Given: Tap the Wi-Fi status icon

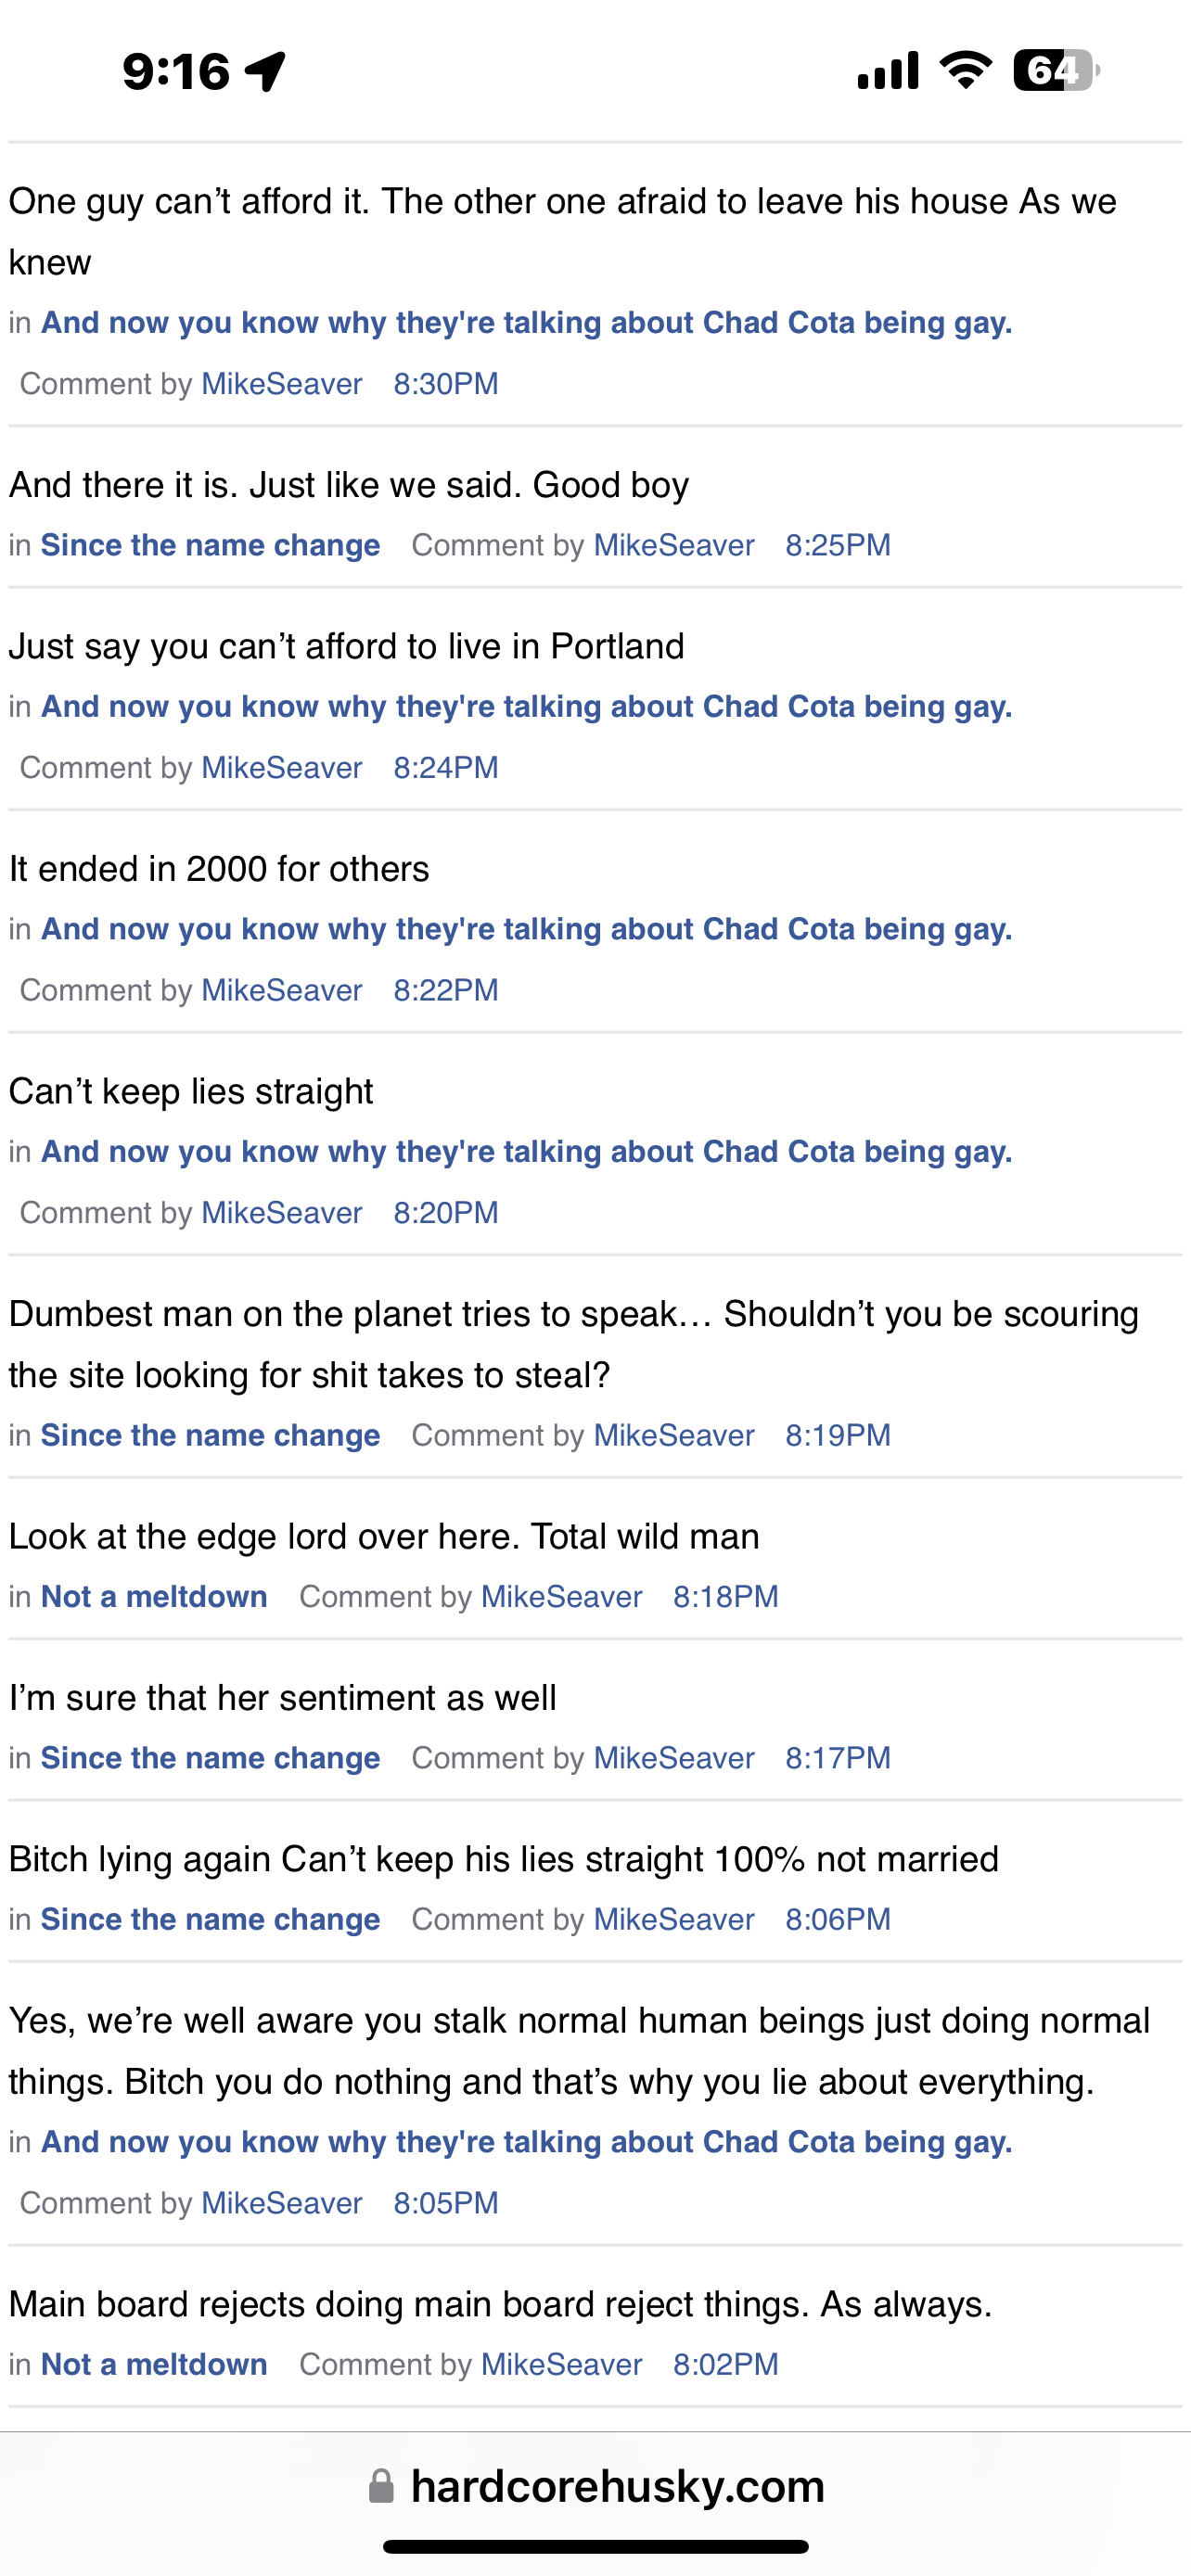Looking at the screenshot, I should coord(965,70).
